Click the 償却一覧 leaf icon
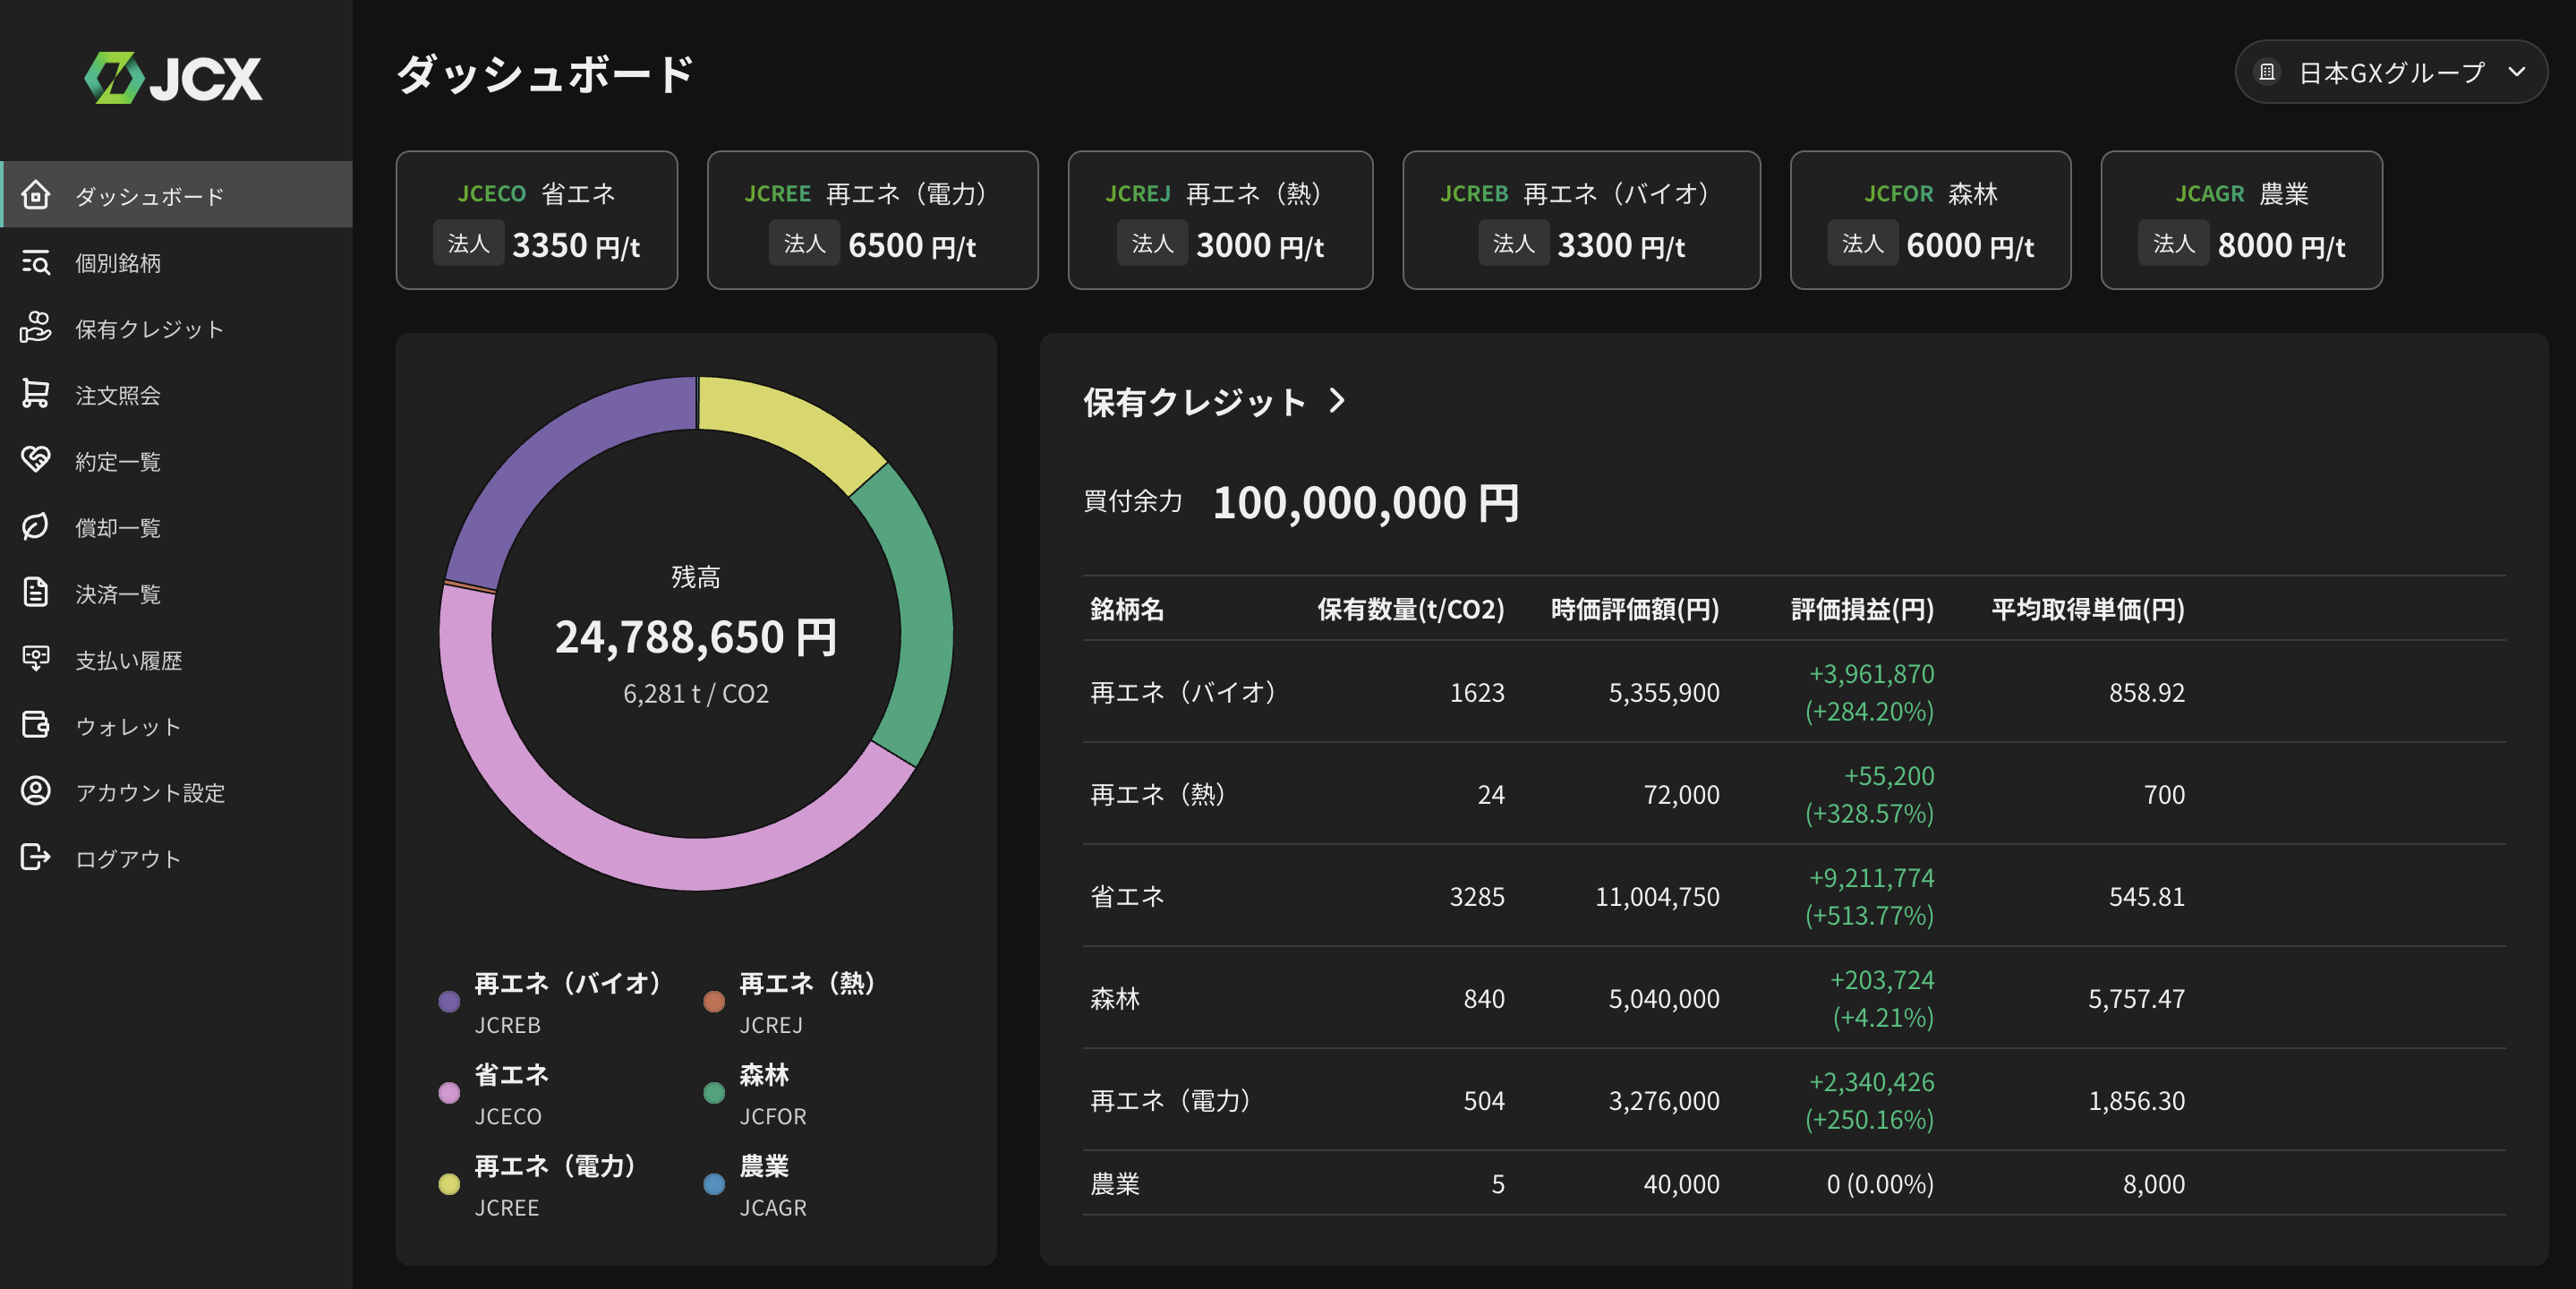Image resolution: width=2576 pixels, height=1289 pixels. point(36,526)
